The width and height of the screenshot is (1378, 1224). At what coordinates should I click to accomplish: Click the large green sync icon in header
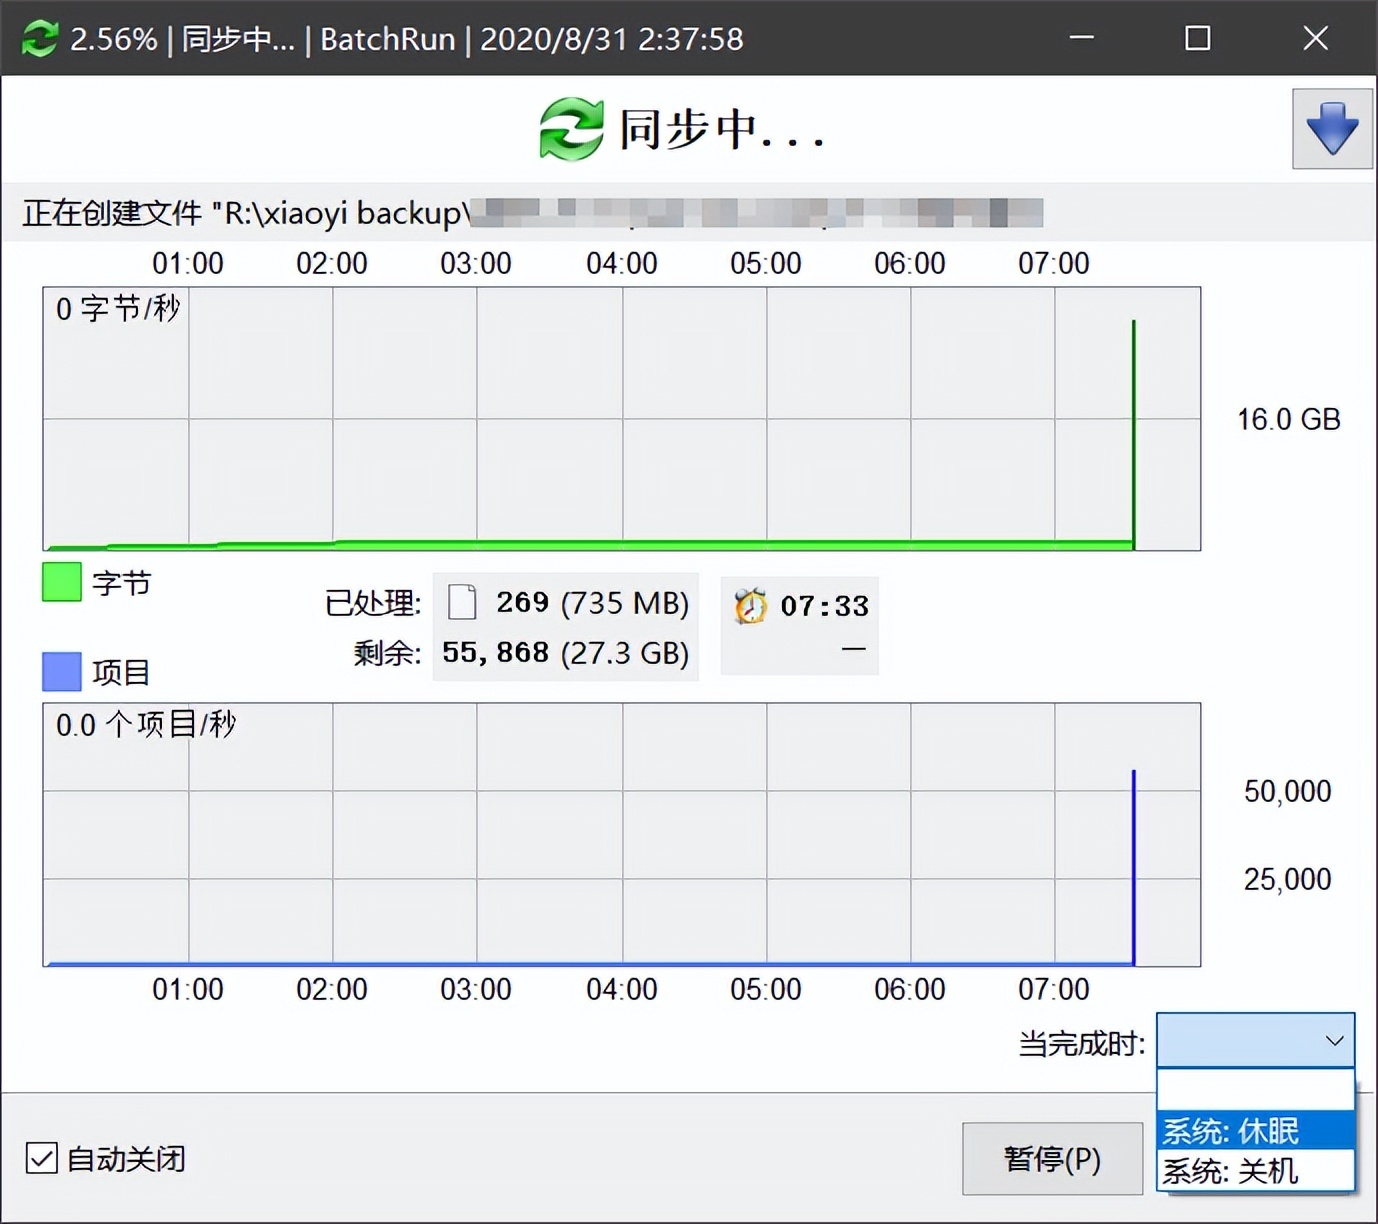571,129
